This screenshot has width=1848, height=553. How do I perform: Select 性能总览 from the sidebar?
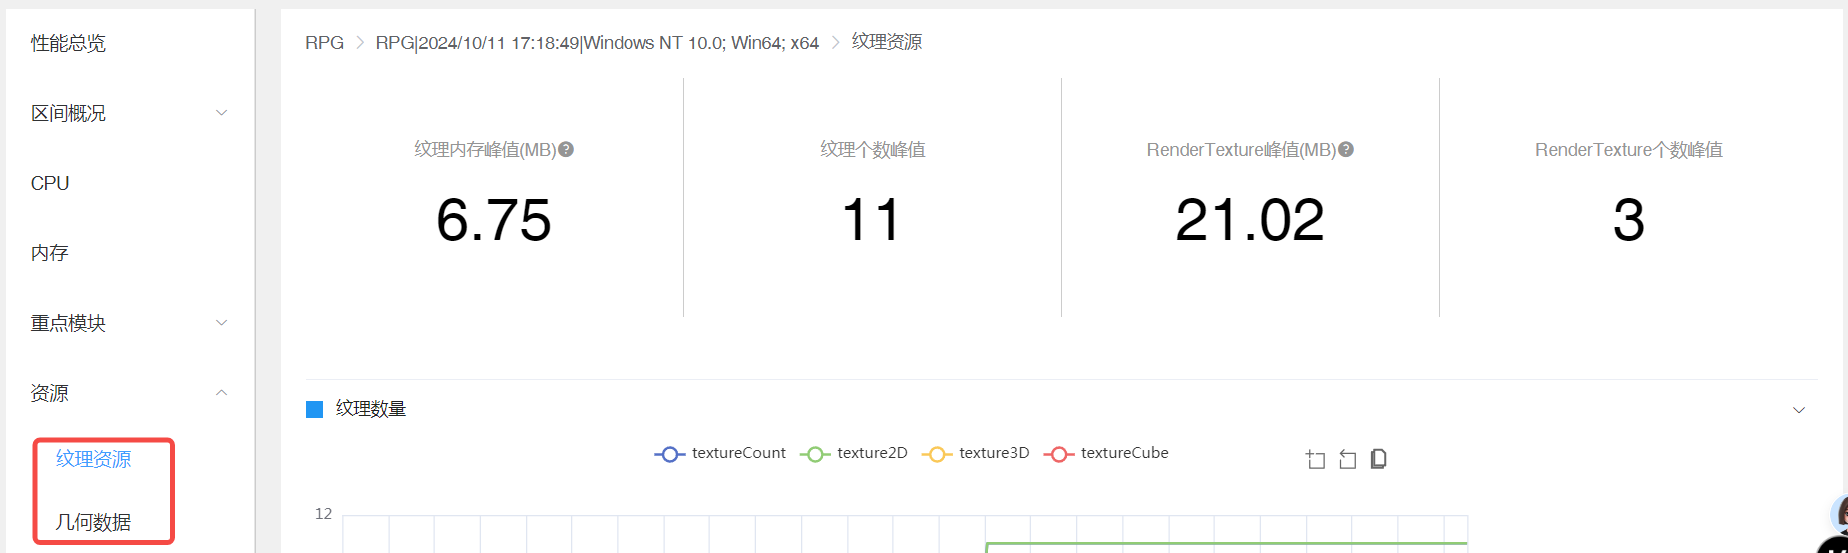[68, 43]
